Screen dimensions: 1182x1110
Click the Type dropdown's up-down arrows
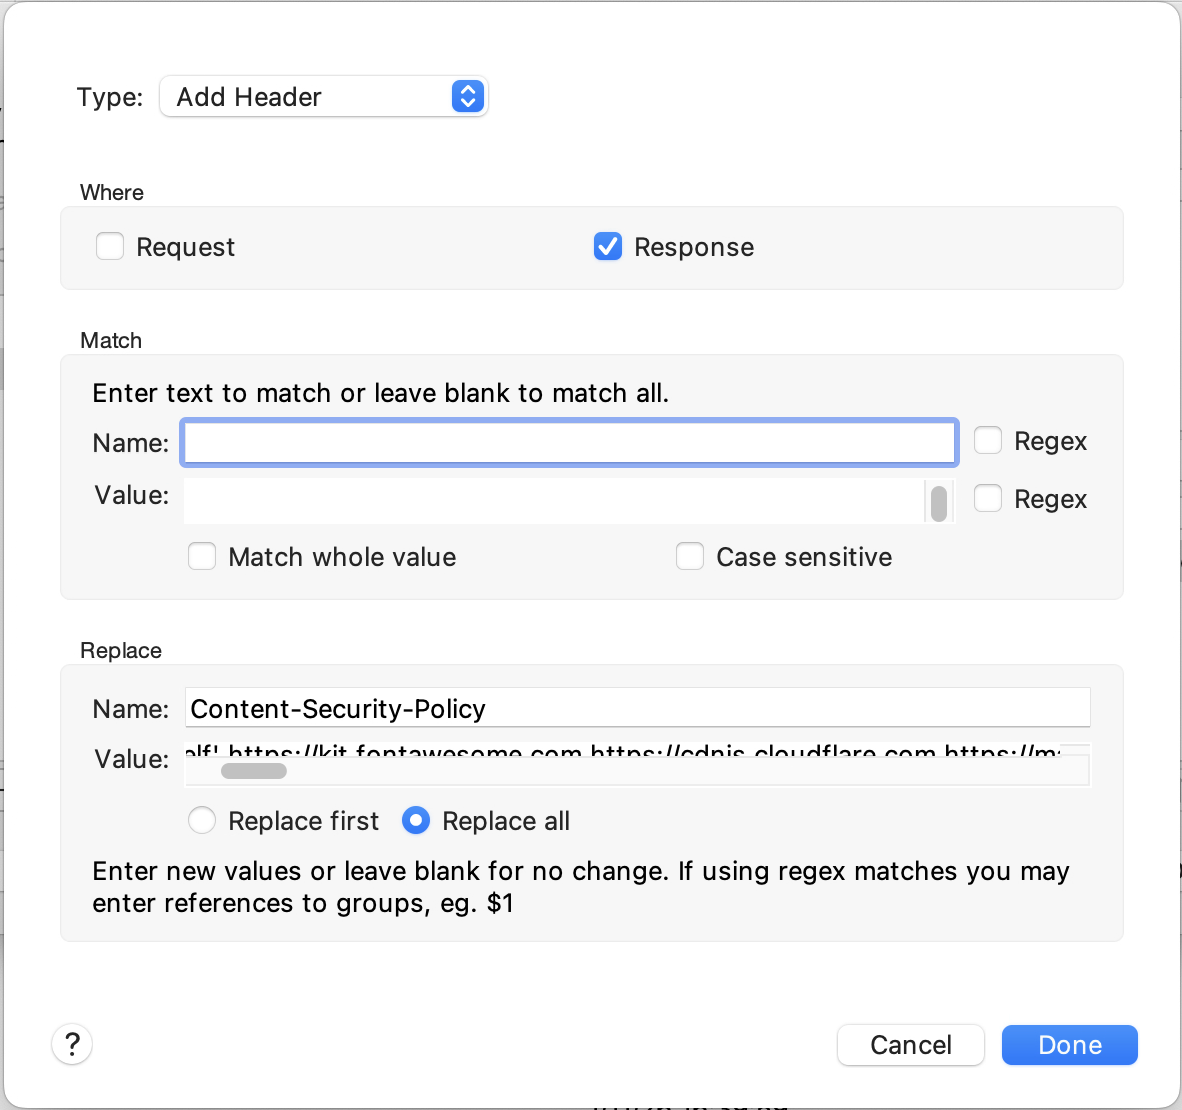[467, 96]
